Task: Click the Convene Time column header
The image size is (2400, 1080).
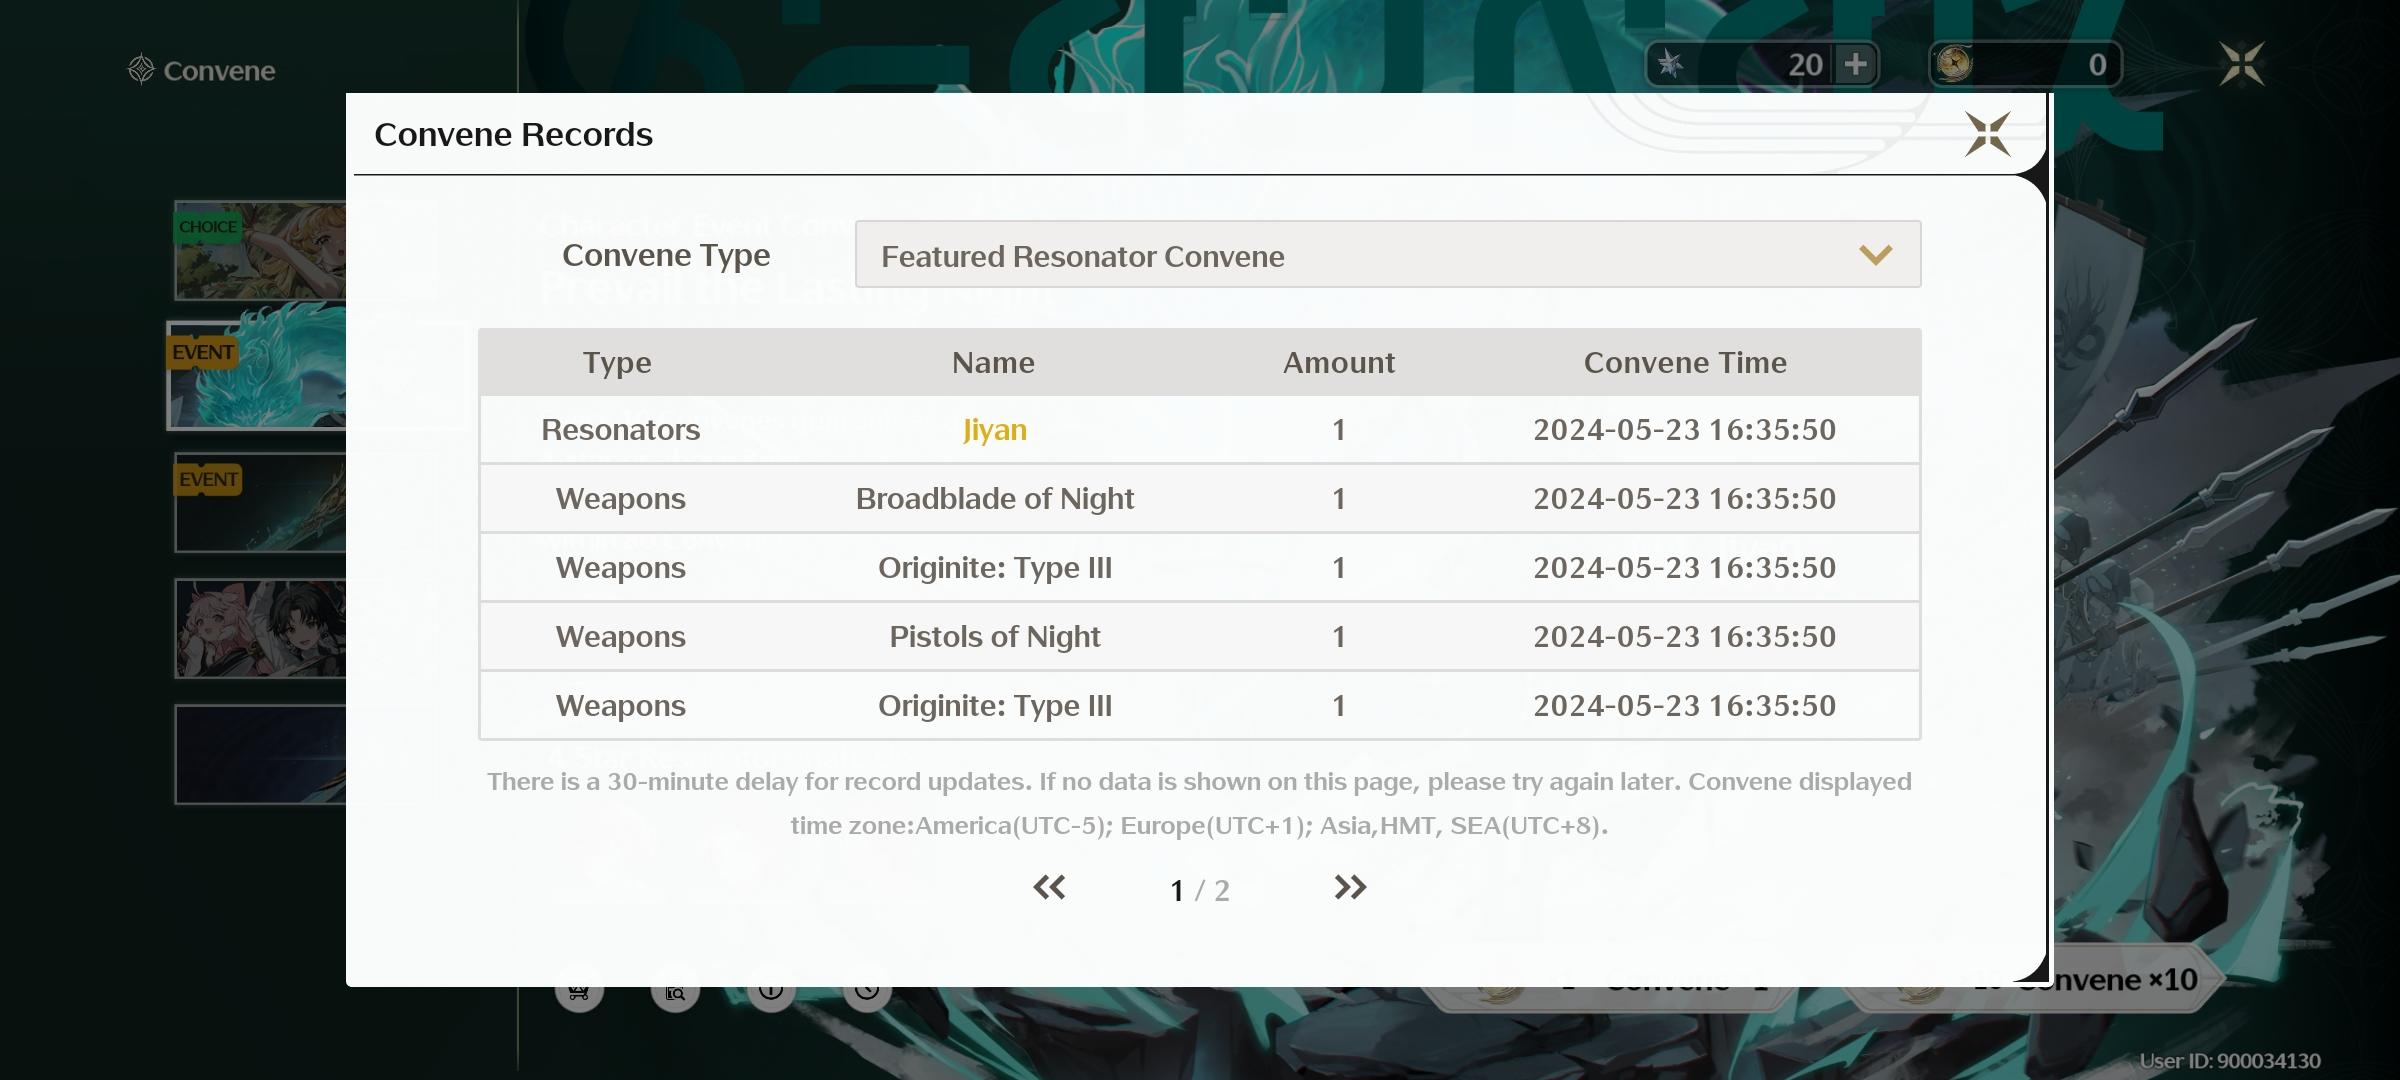Action: pos(1684,363)
